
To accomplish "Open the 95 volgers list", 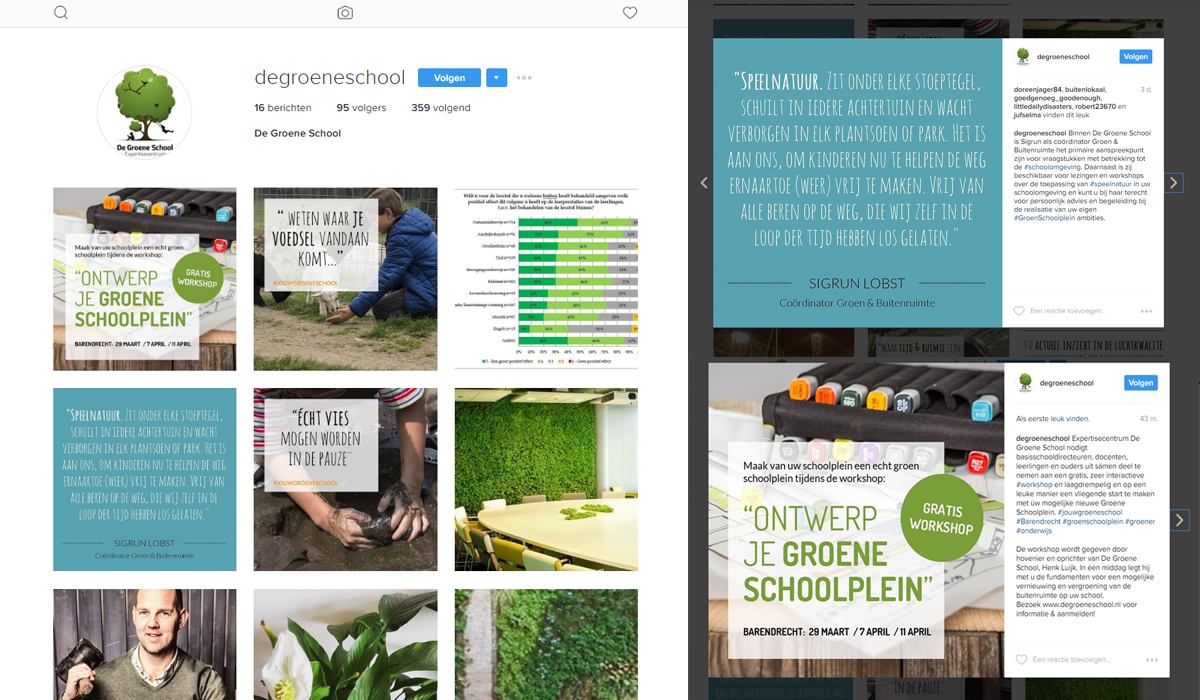I will [361, 108].
